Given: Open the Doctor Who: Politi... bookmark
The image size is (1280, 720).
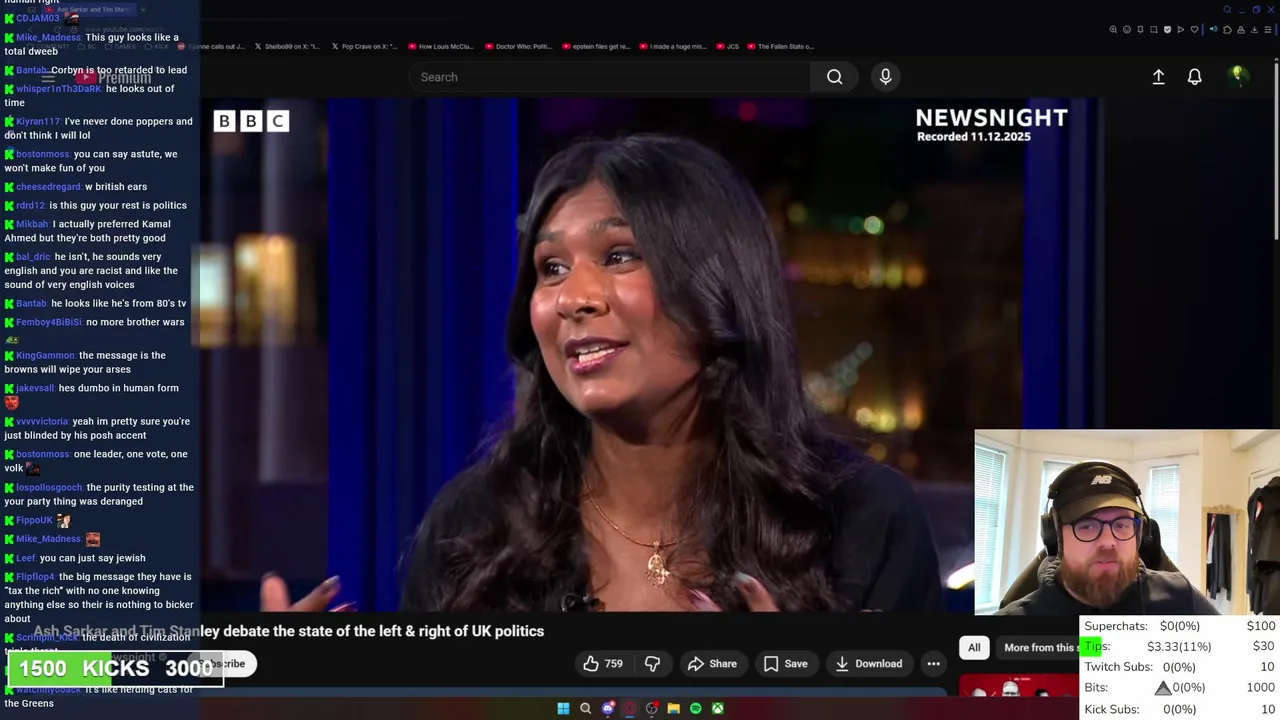Looking at the screenshot, I should coord(518,46).
